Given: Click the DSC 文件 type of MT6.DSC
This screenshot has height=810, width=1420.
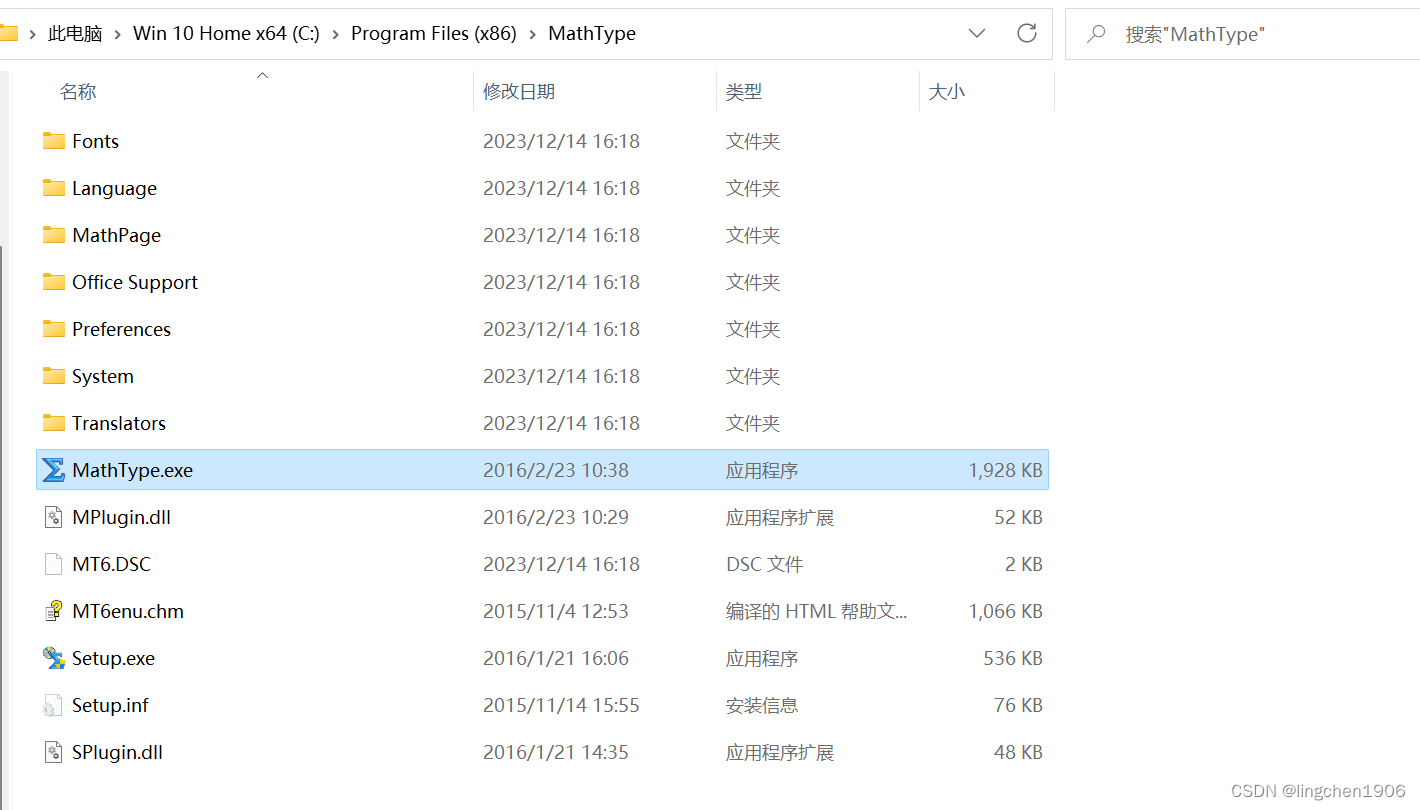Looking at the screenshot, I should [764, 564].
